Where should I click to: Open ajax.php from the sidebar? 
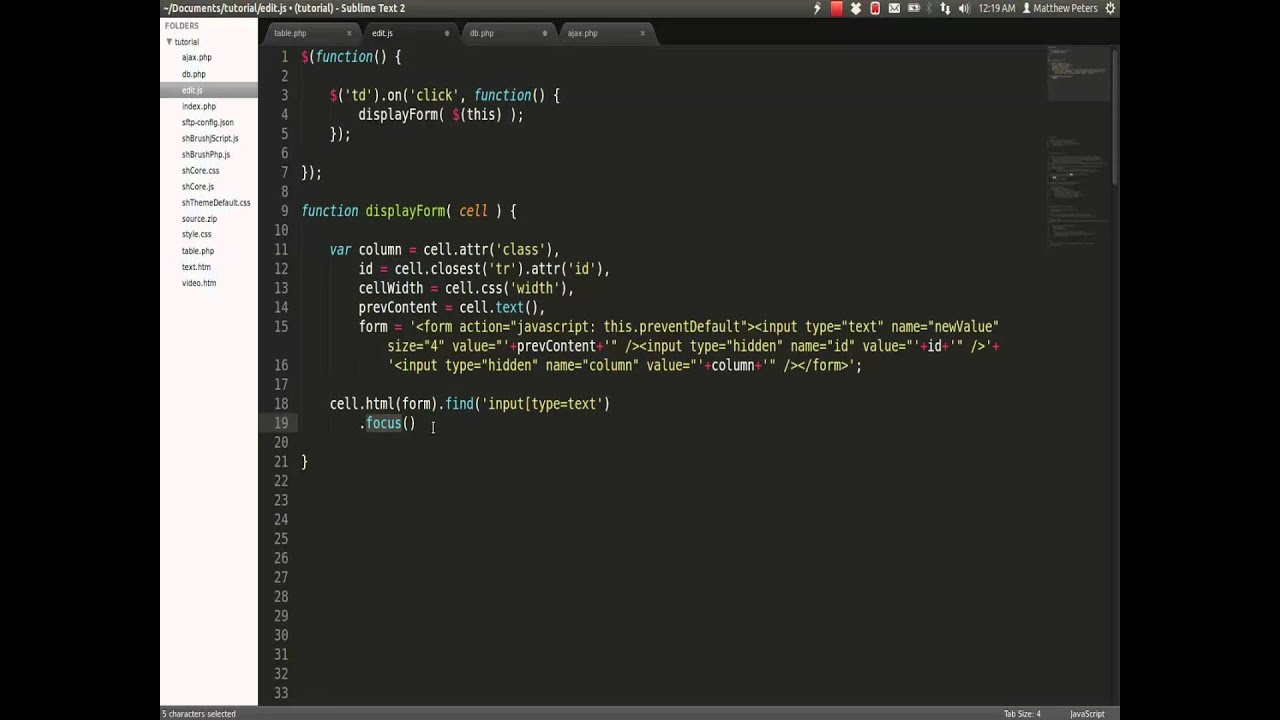tap(196, 58)
